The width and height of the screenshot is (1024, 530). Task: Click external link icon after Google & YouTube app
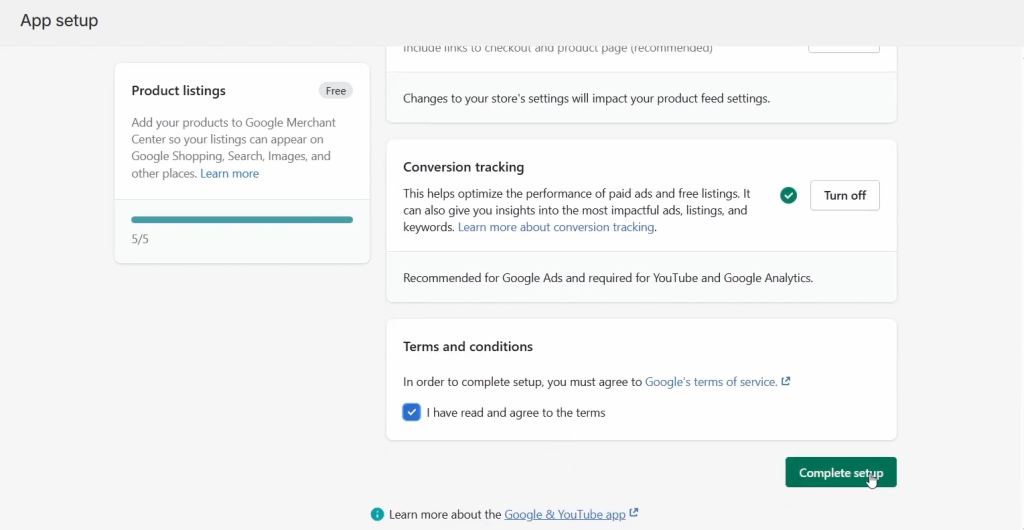tap(634, 514)
